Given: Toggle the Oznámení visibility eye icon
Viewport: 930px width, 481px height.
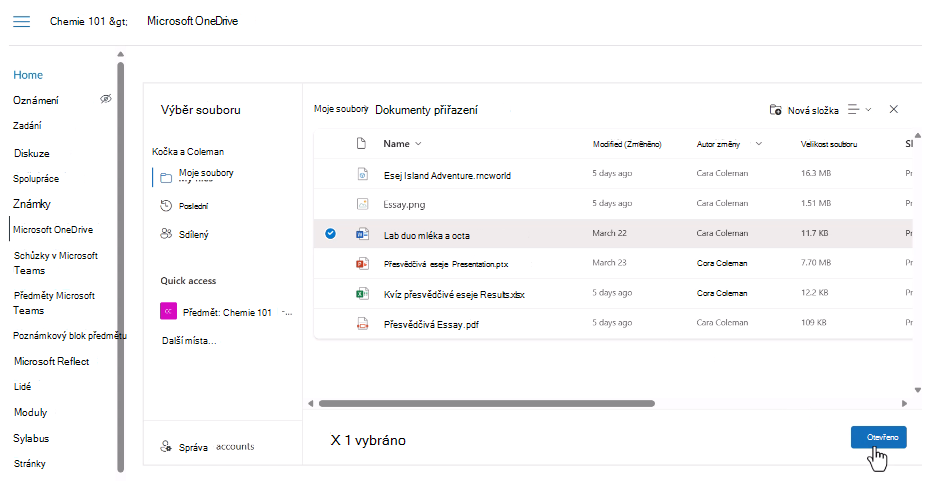Looking at the screenshot, I should coord(106,99).
